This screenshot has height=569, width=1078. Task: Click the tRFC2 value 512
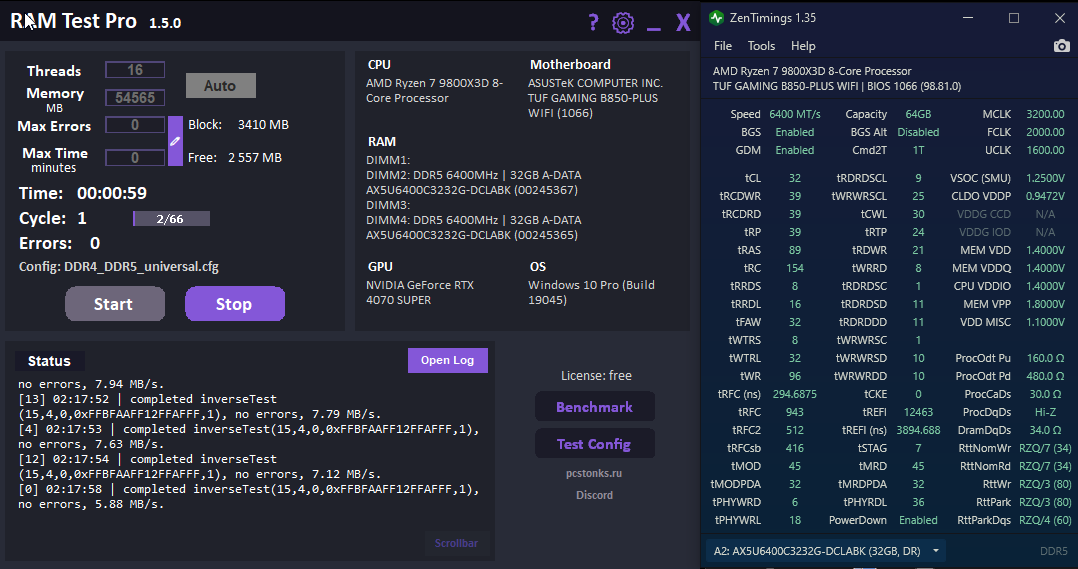(795, 430)
